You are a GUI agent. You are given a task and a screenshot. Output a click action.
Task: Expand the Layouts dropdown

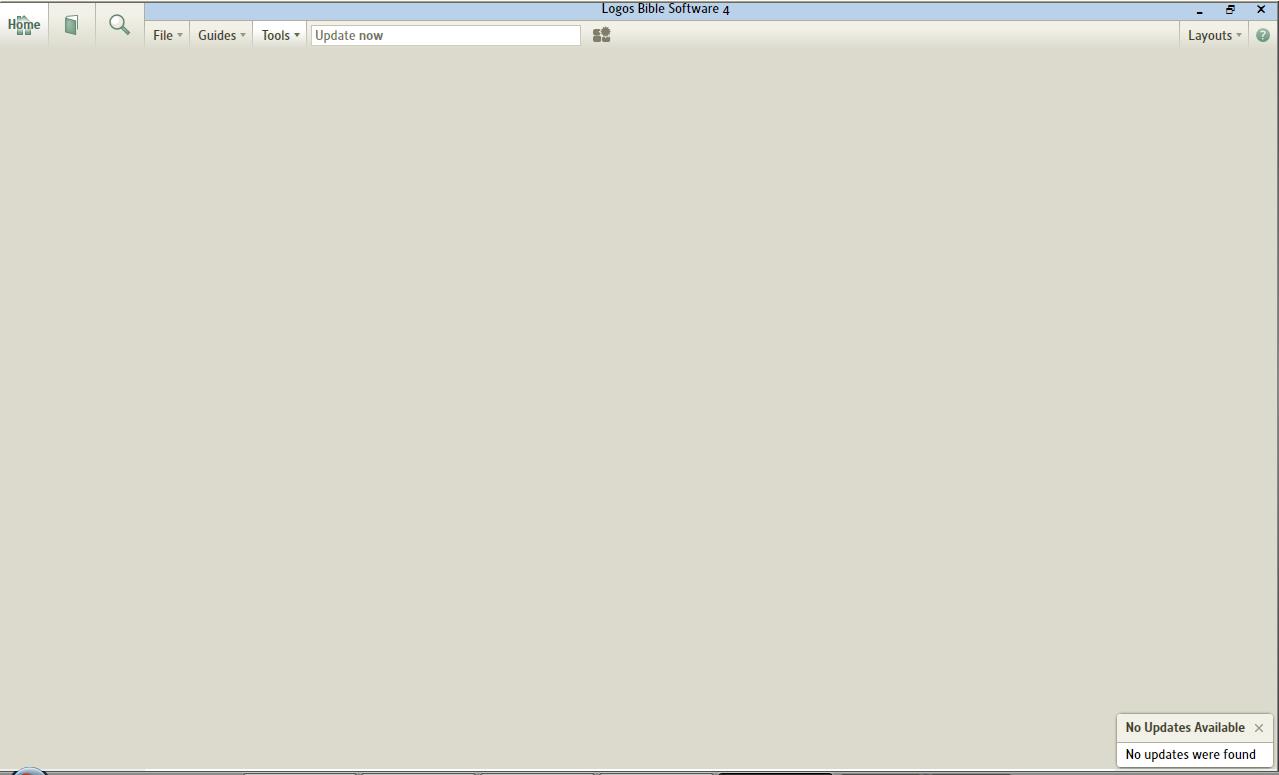1214,35
